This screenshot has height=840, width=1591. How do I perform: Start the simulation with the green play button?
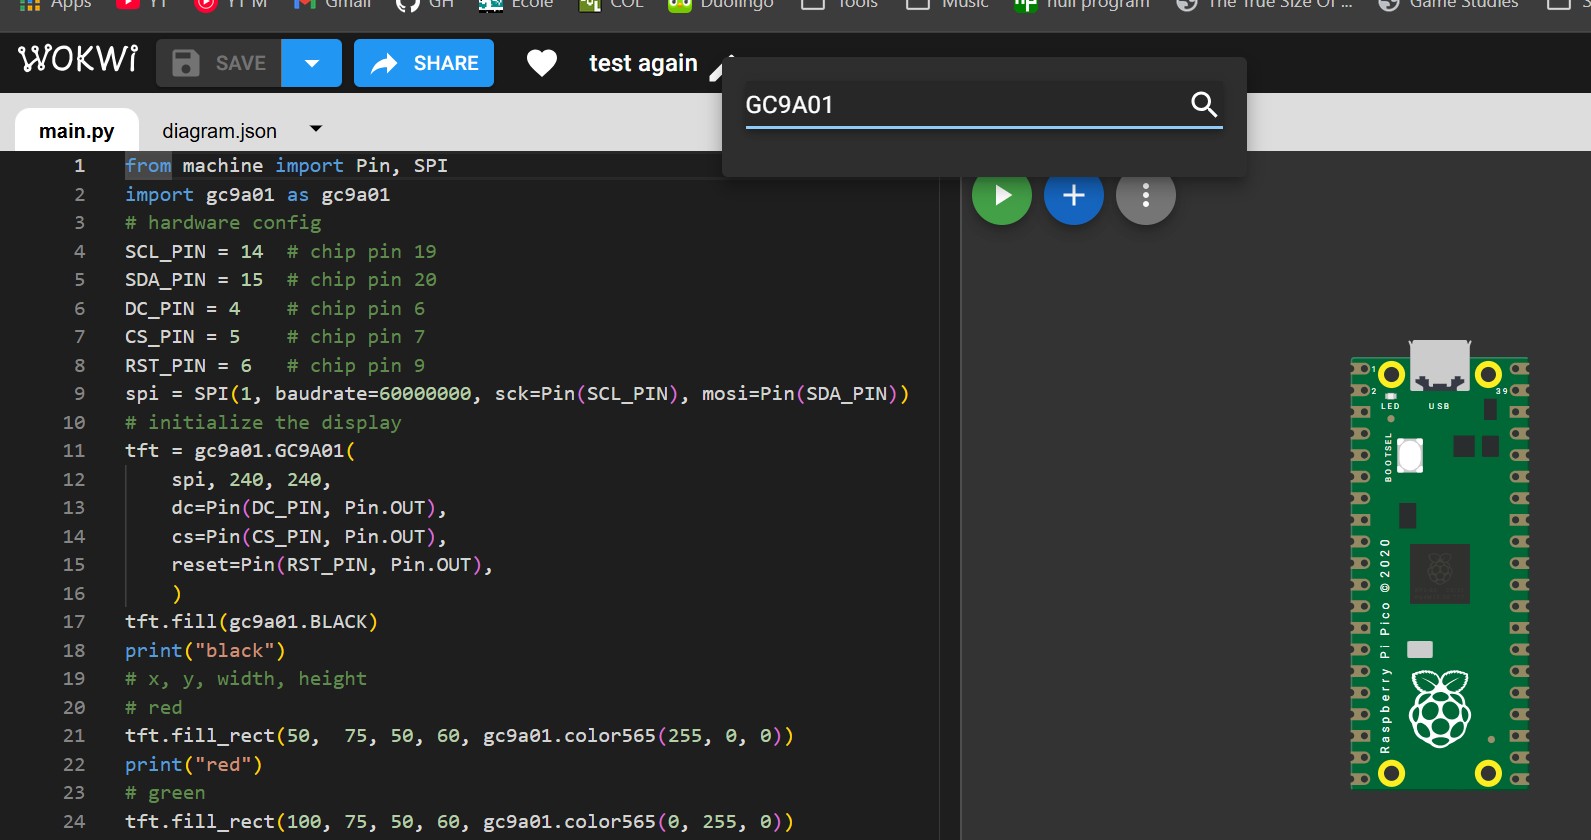point(1002,195)
